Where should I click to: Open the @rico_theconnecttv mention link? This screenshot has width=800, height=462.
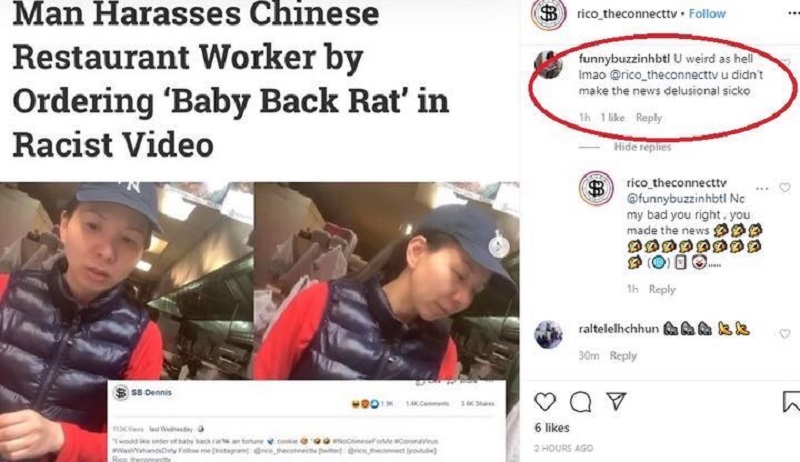(663, 75)
